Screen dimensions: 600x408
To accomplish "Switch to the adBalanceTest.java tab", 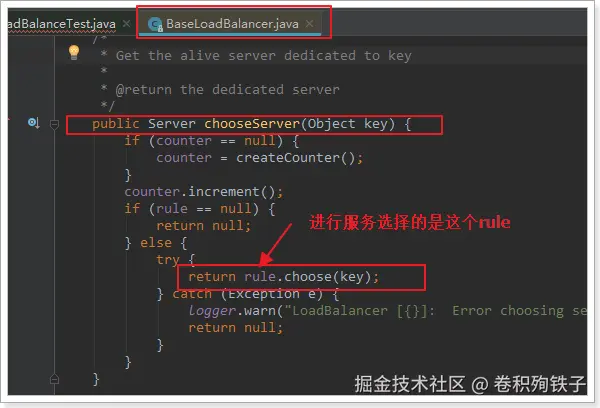I will click(x=61, y=24).
